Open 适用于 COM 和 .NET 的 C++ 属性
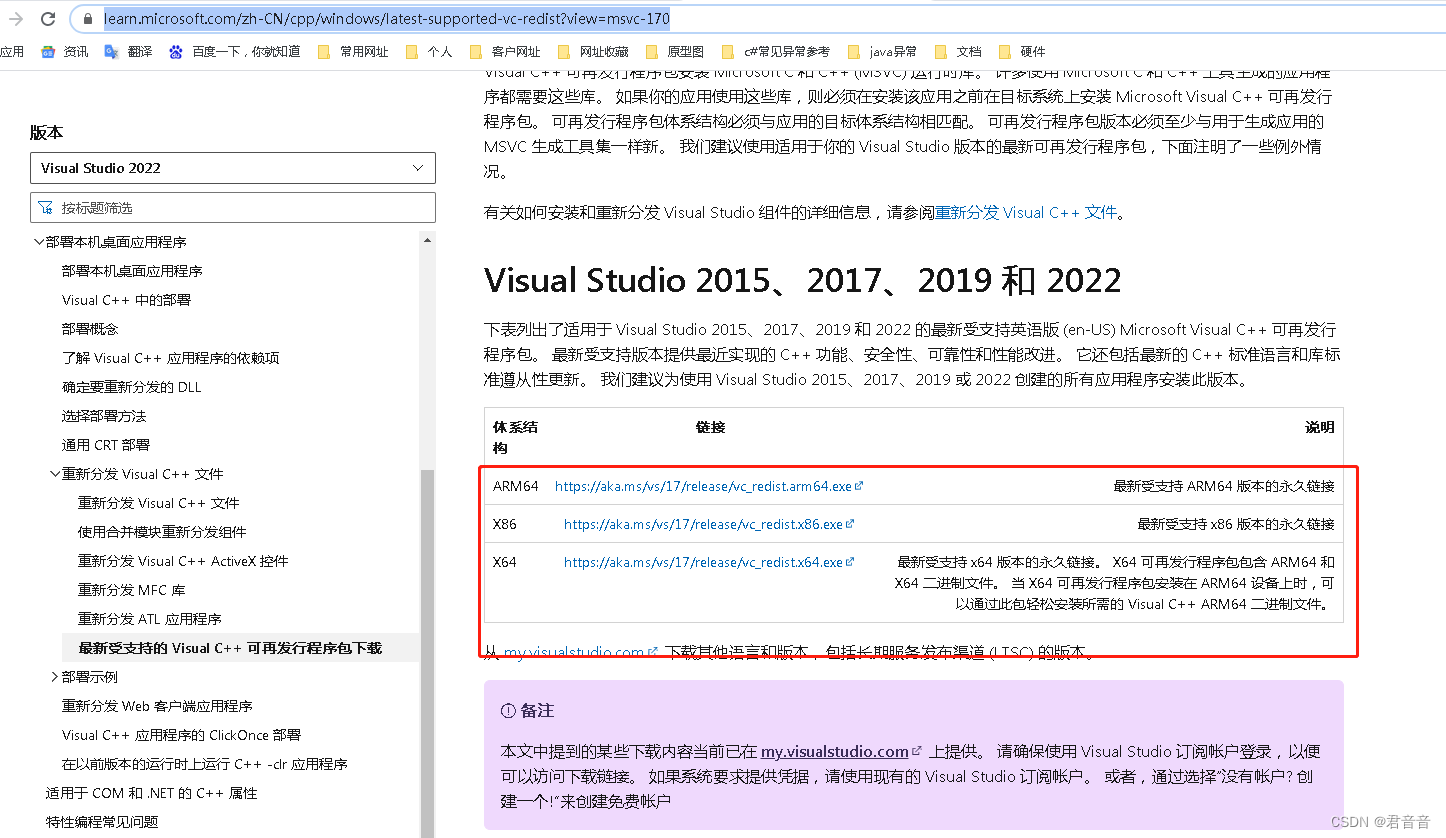This screenshot has height=838, width=1446. [152, 793]
